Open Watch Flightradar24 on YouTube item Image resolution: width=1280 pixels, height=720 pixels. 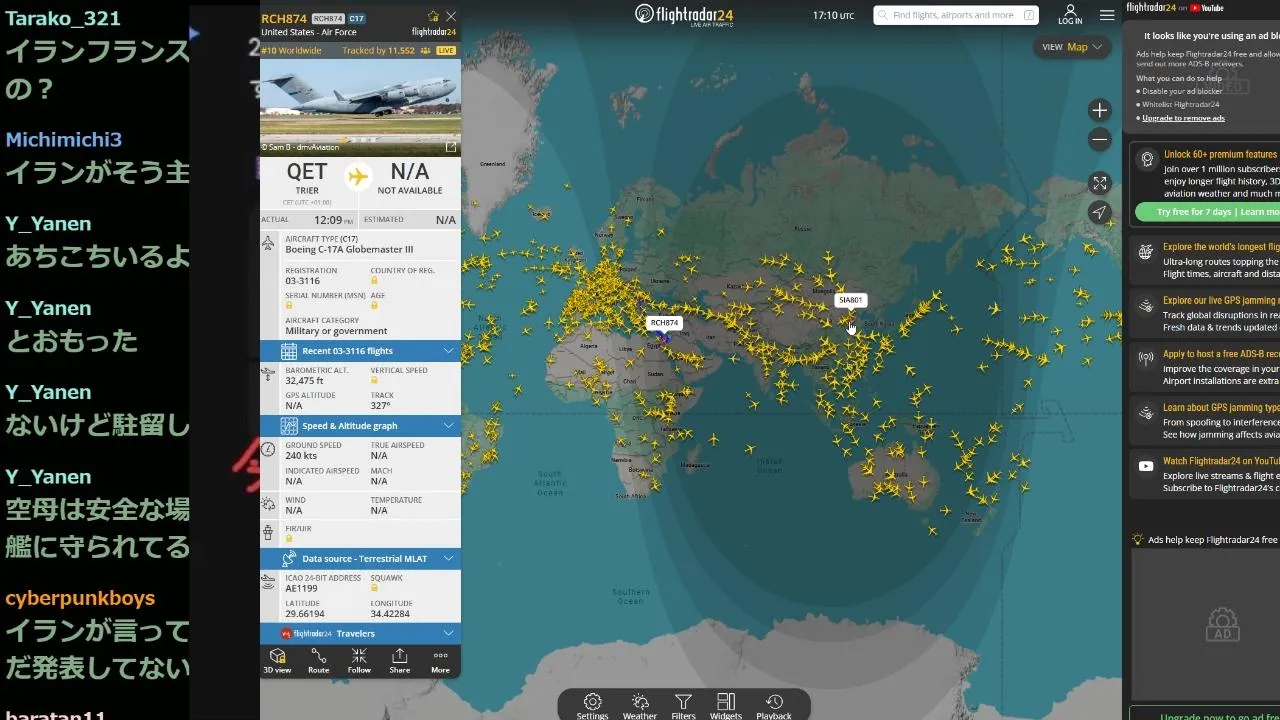click(x=1205, y=475)
